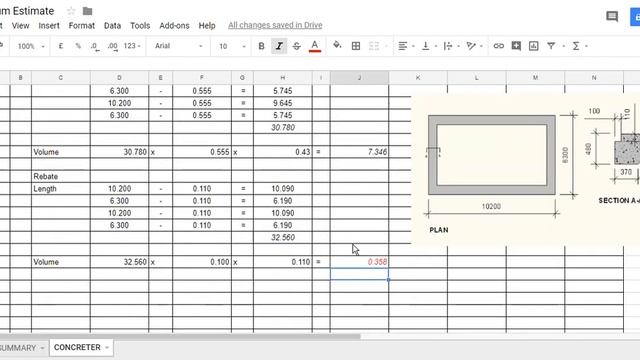Open the font size 10 dropdown
This screenshot has height=360, width=640.
232,46
